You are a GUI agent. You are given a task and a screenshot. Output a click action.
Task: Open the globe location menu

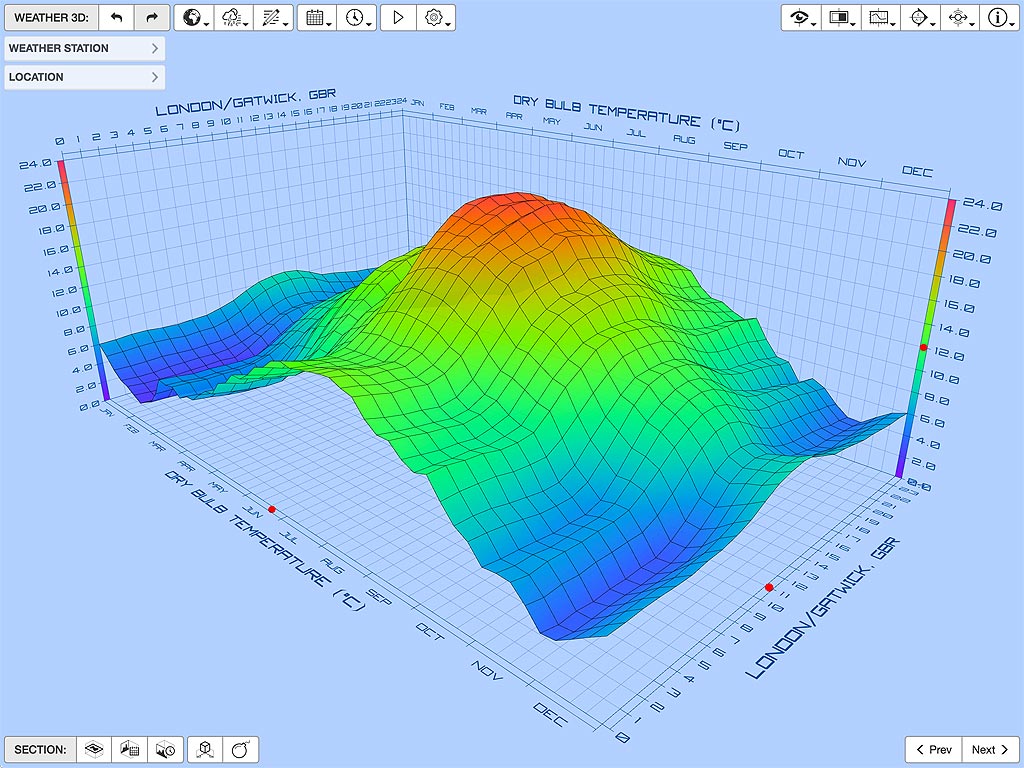[x=193, y=18]
